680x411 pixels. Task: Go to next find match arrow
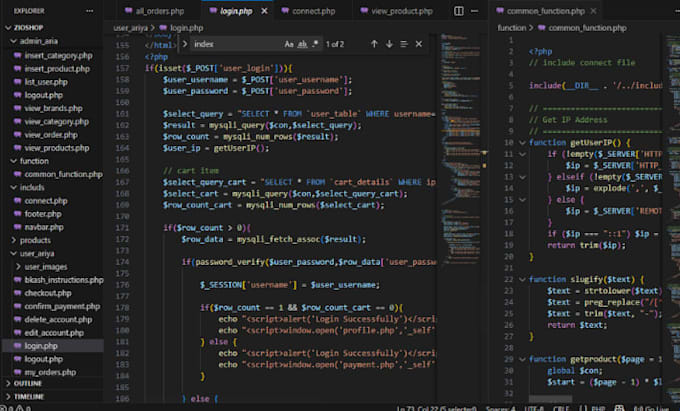click(x=389, y=44)
